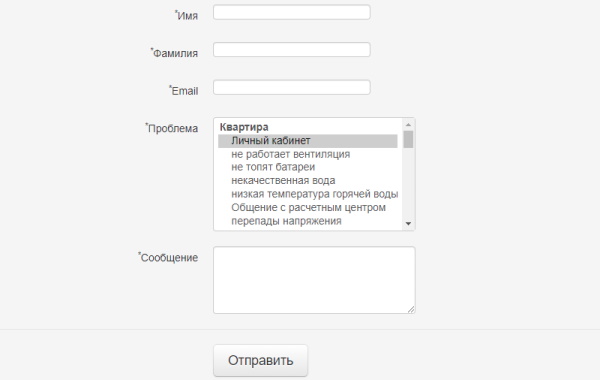Choose 'Общение с расчетным центром' item
The width and height of the screenshot is (600, 380).
pos(308,207)
